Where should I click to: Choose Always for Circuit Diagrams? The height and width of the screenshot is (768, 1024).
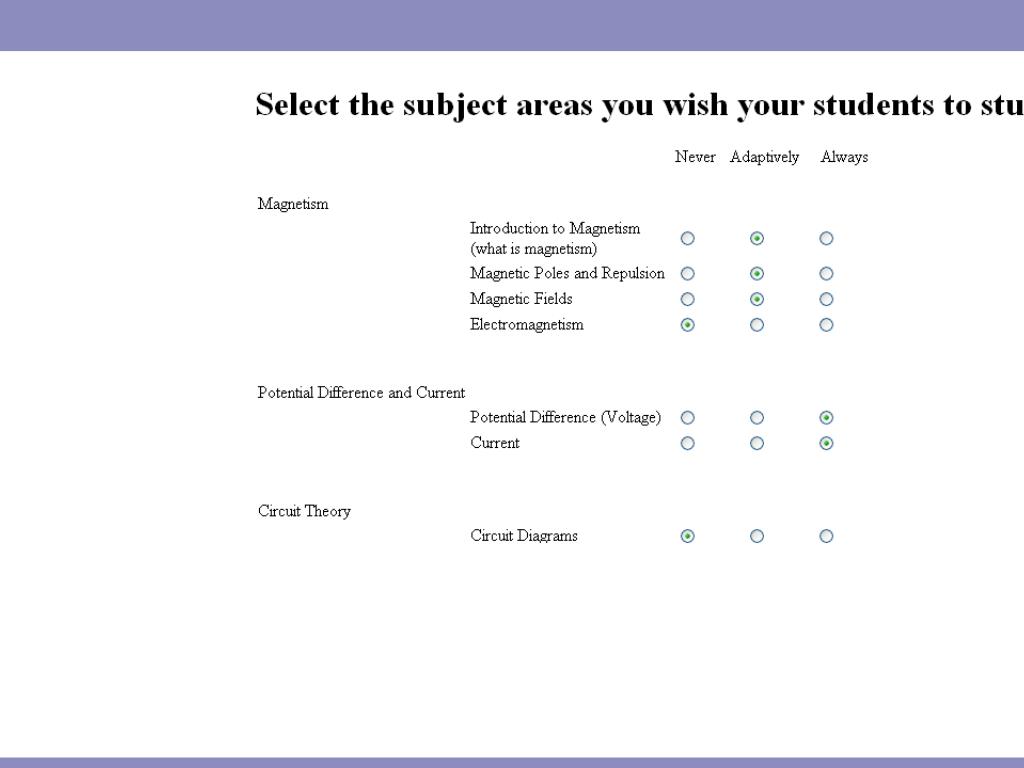pos(826,536)
